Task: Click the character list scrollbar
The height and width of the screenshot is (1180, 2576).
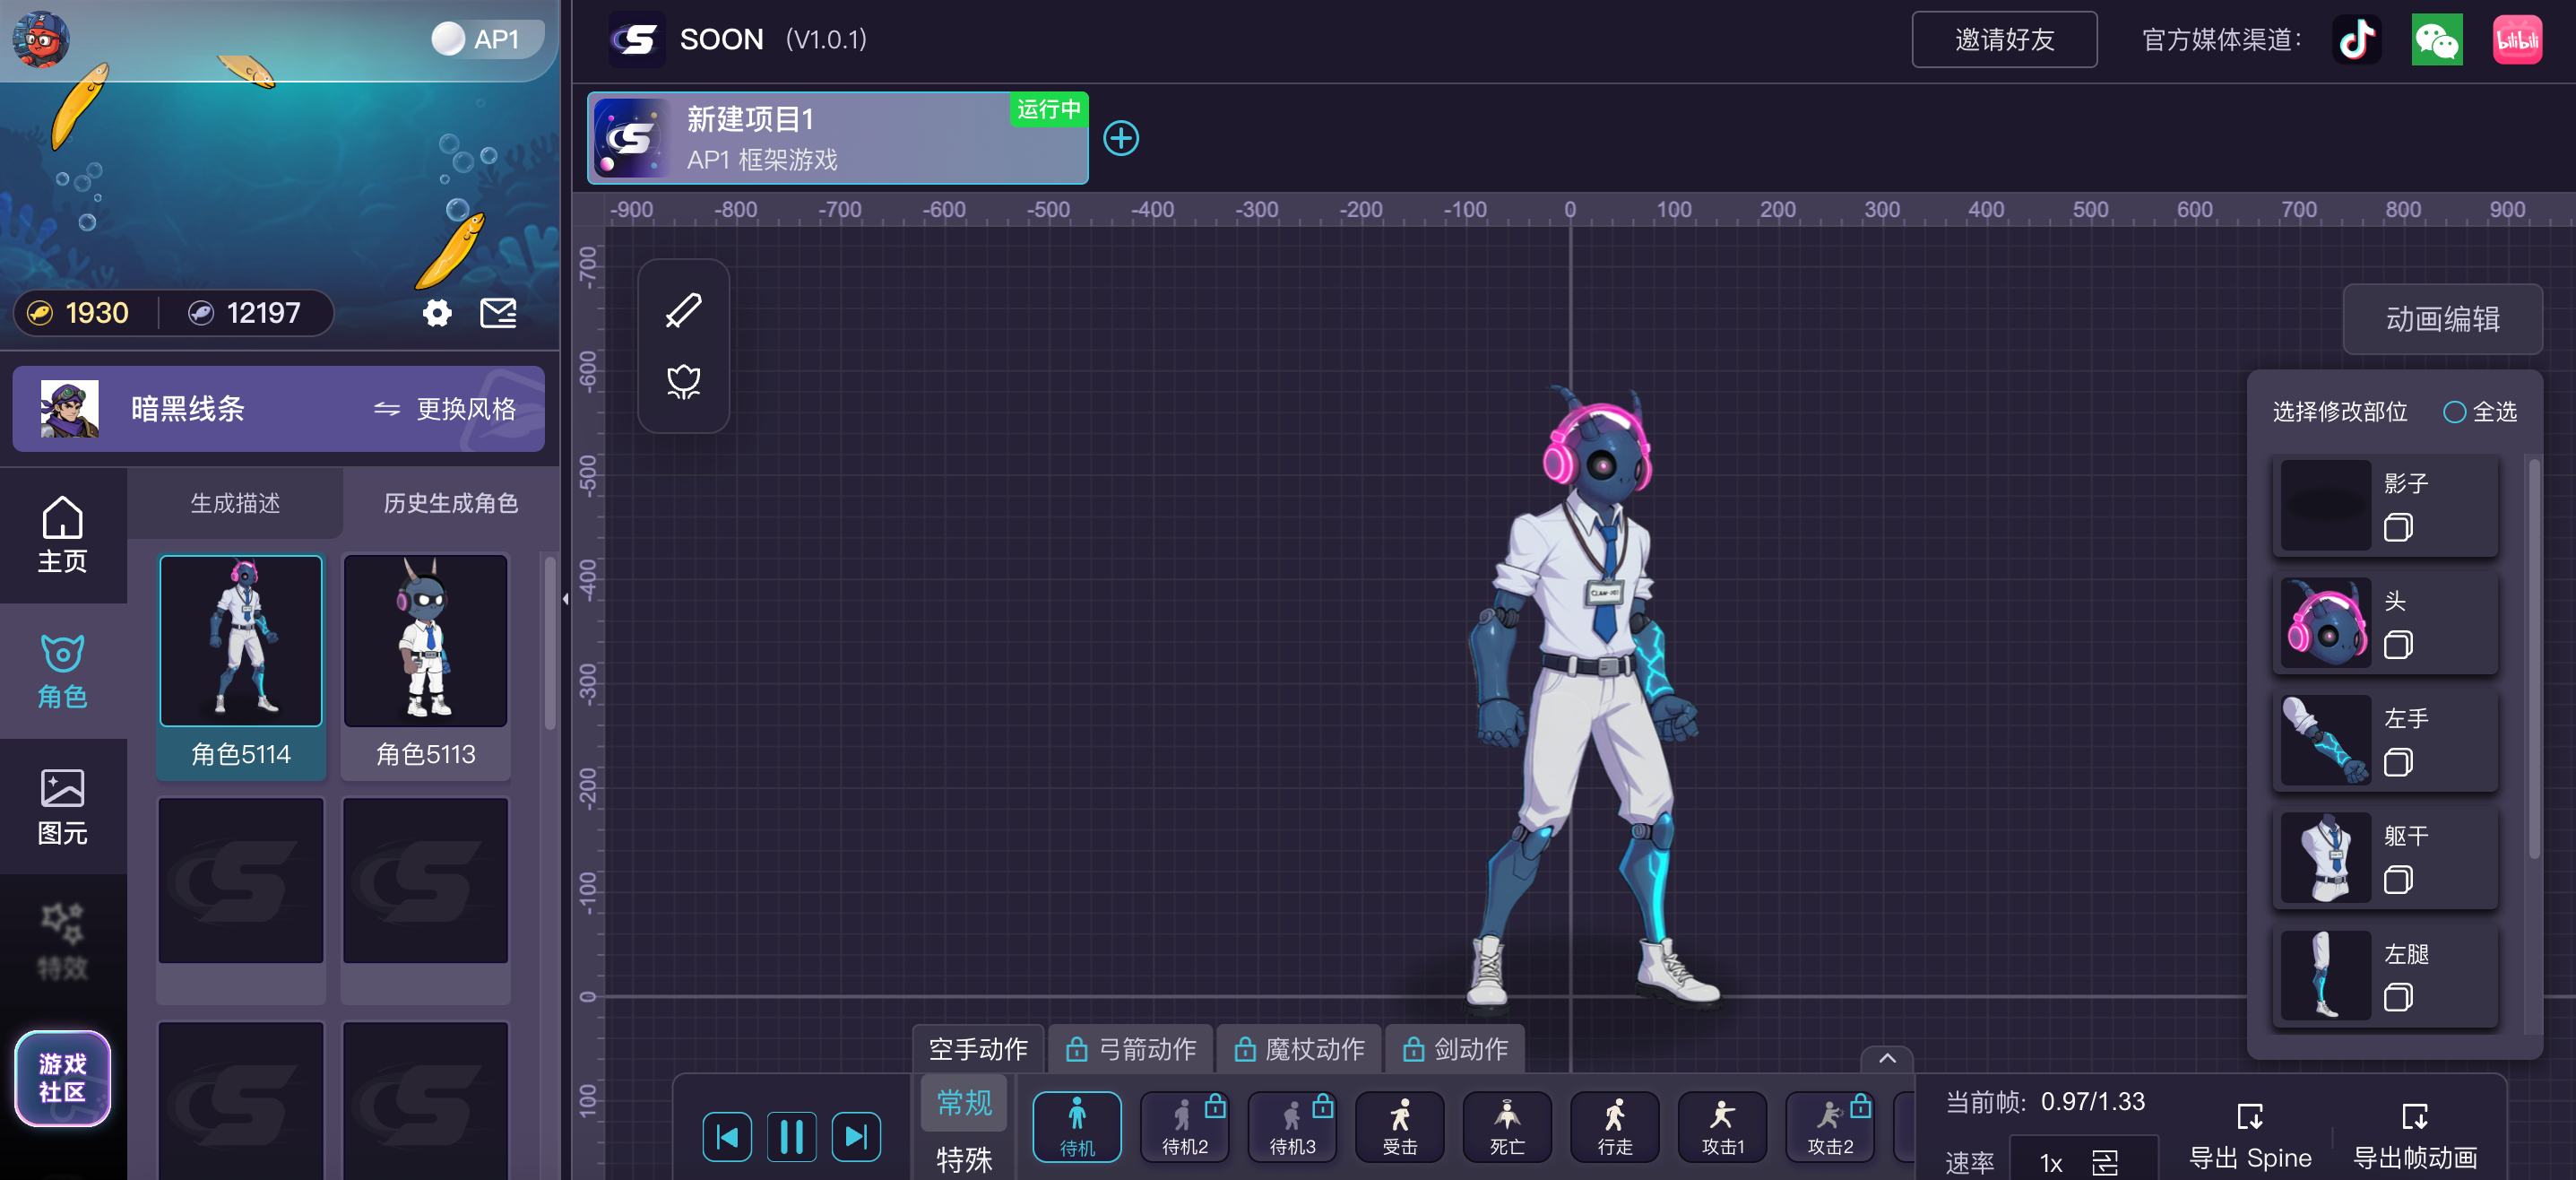Action: pos(549,645)
